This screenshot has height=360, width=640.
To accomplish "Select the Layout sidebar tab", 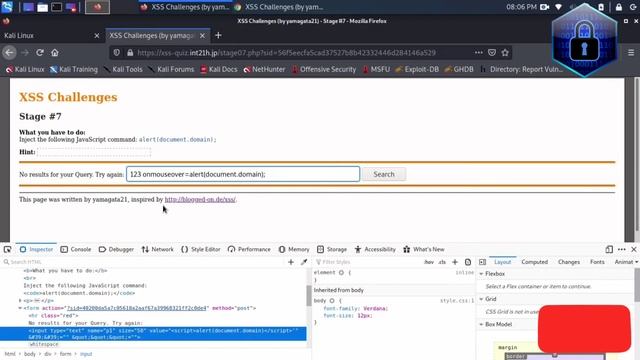I will point(502,262).
